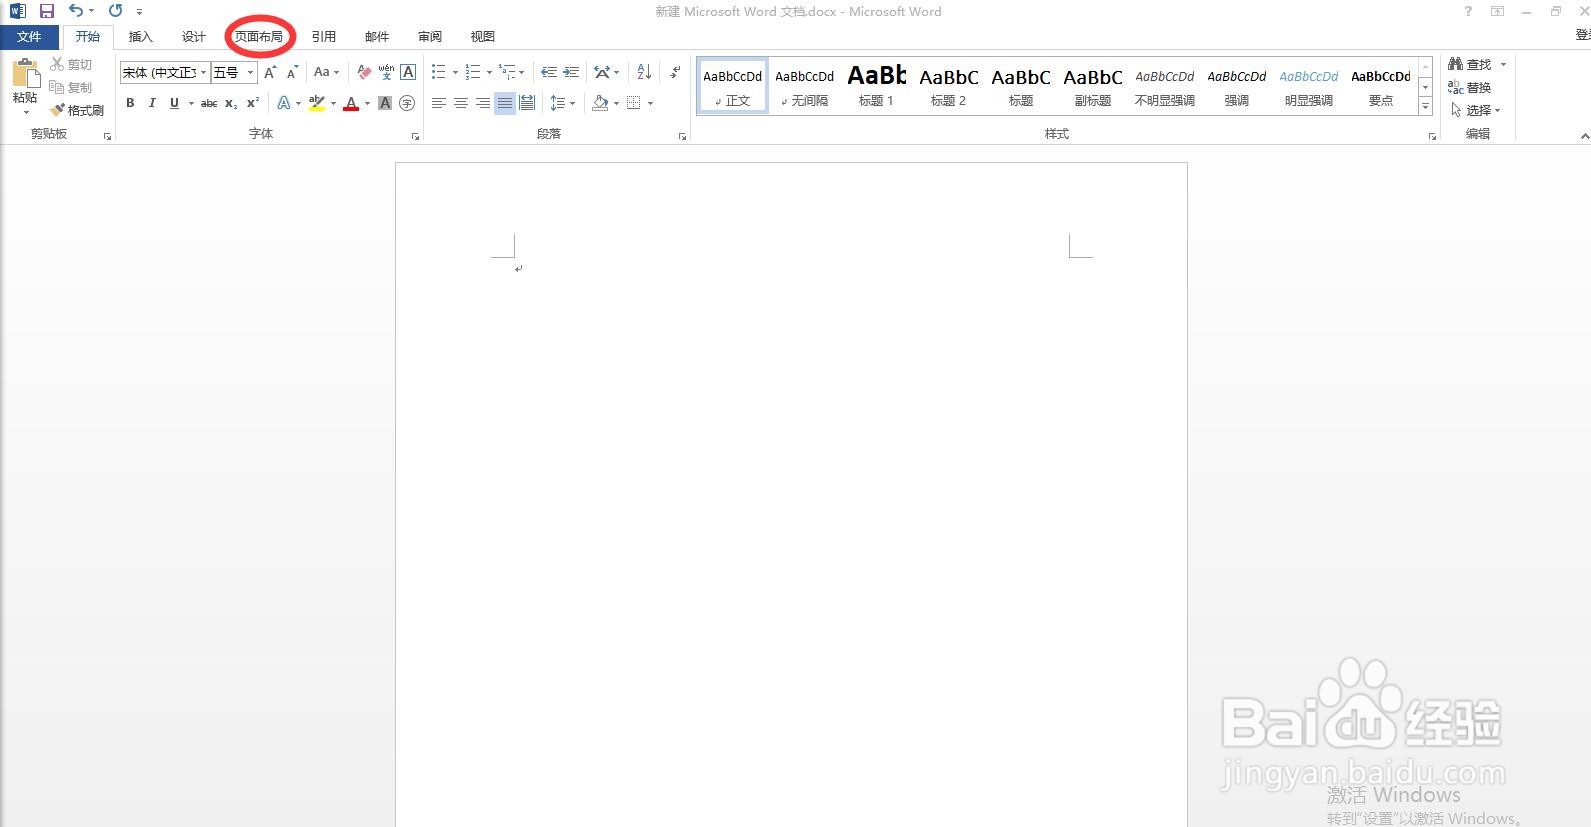
Task: Center align text
Action: (x=461, y=103)
